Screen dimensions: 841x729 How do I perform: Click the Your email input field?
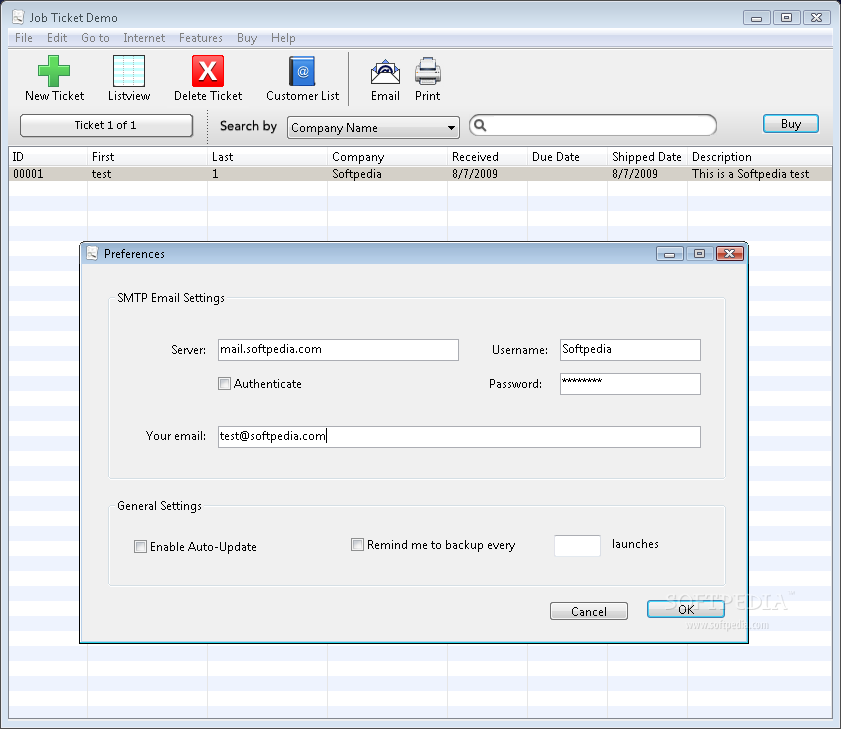[x=459, y=437]
